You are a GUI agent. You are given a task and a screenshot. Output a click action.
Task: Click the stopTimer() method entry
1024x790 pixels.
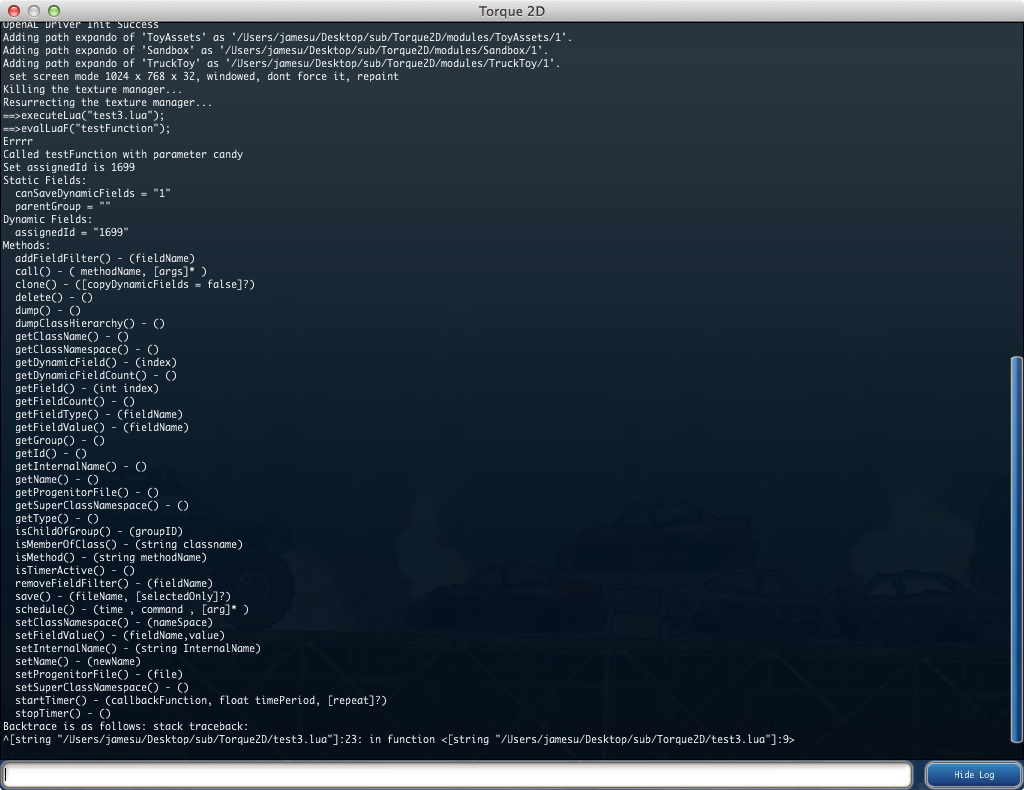tap(63, 713)
